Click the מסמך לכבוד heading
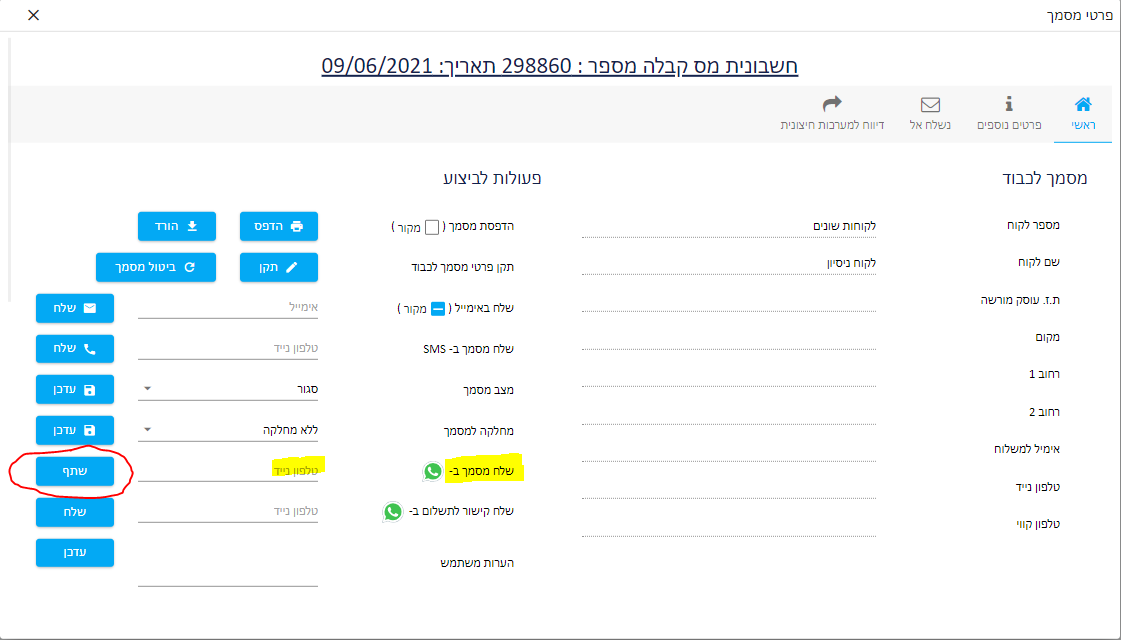 click(x=1045, y=178)
